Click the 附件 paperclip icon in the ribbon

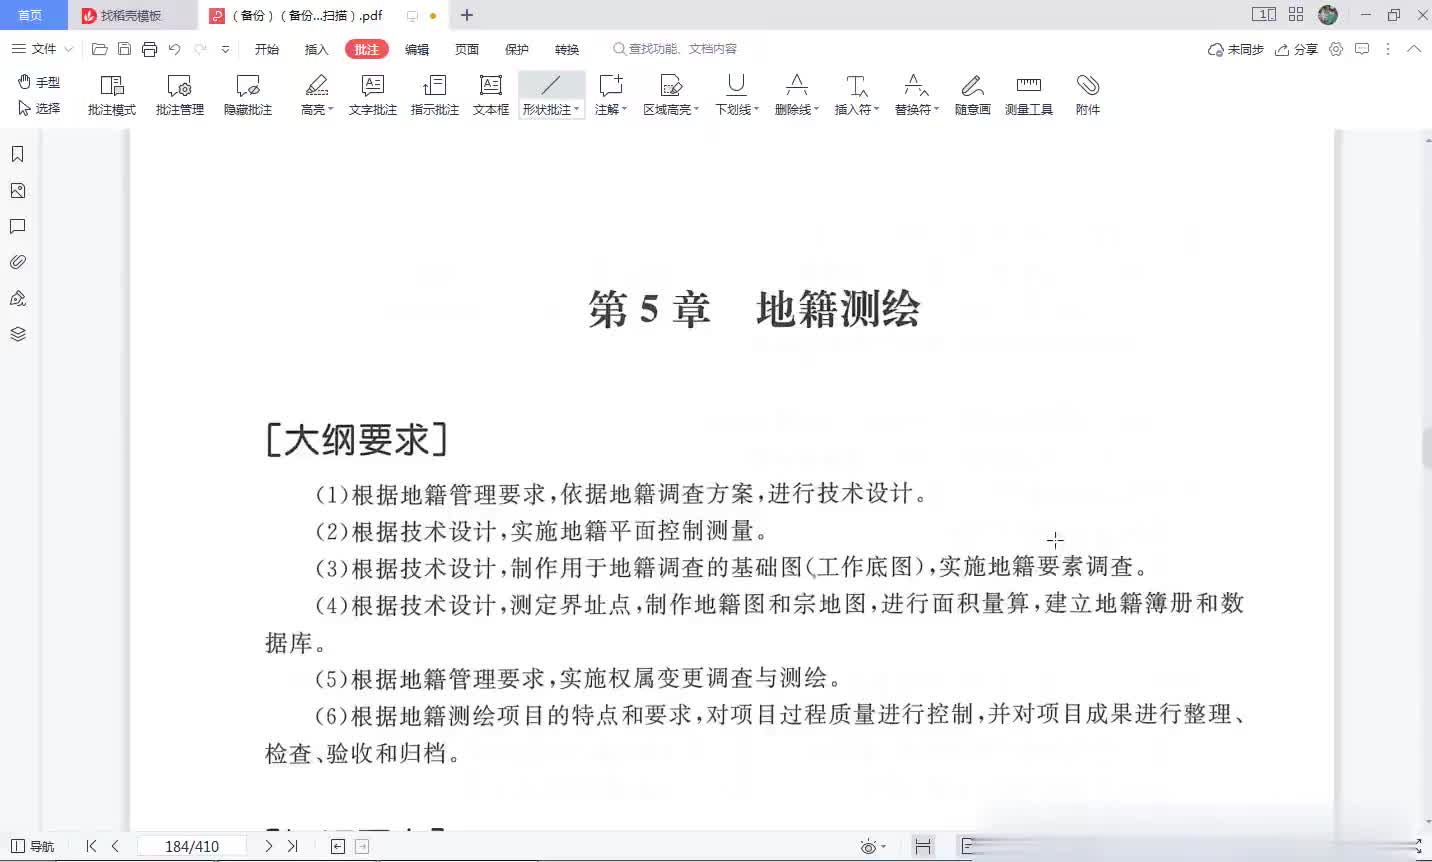point(1087,95)
